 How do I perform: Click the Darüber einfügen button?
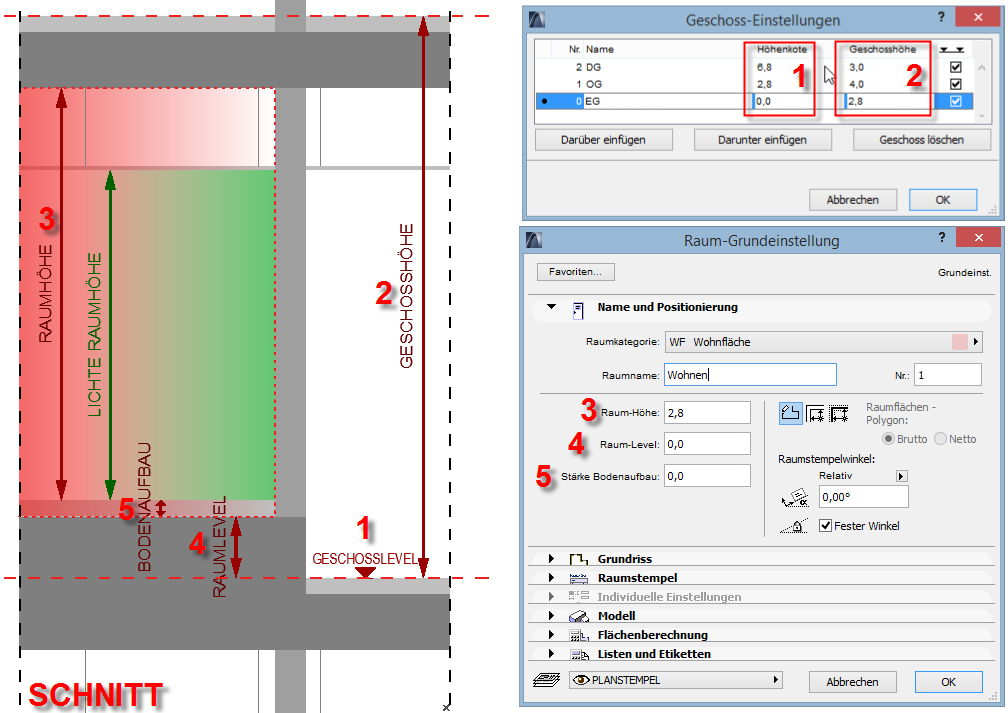604,140
